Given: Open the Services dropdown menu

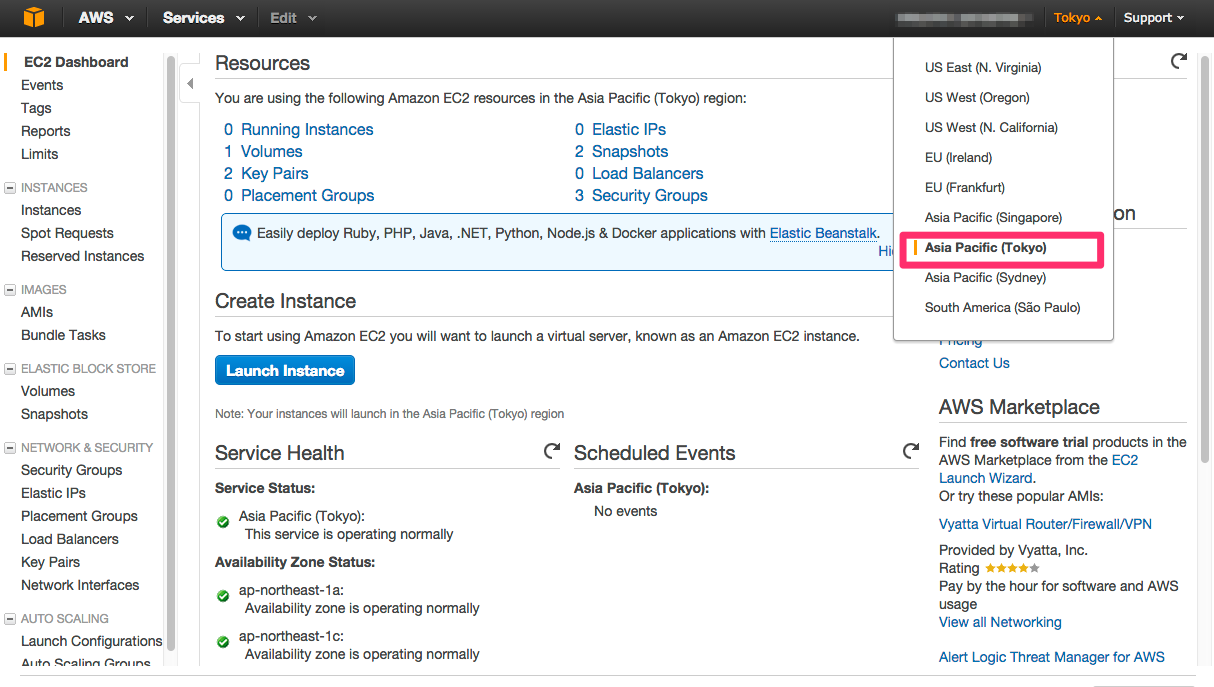Looking at the screenshot, I should (x=203, y=18).
